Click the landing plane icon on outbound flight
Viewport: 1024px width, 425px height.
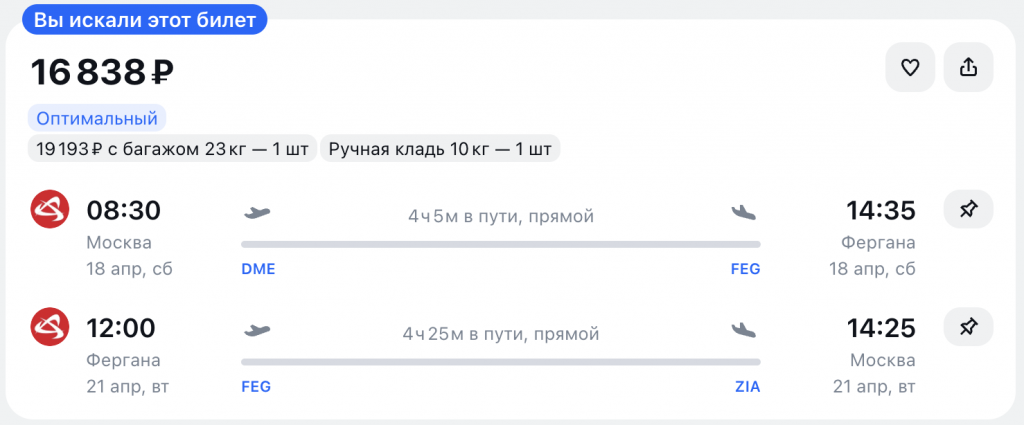tap(744, 213)
